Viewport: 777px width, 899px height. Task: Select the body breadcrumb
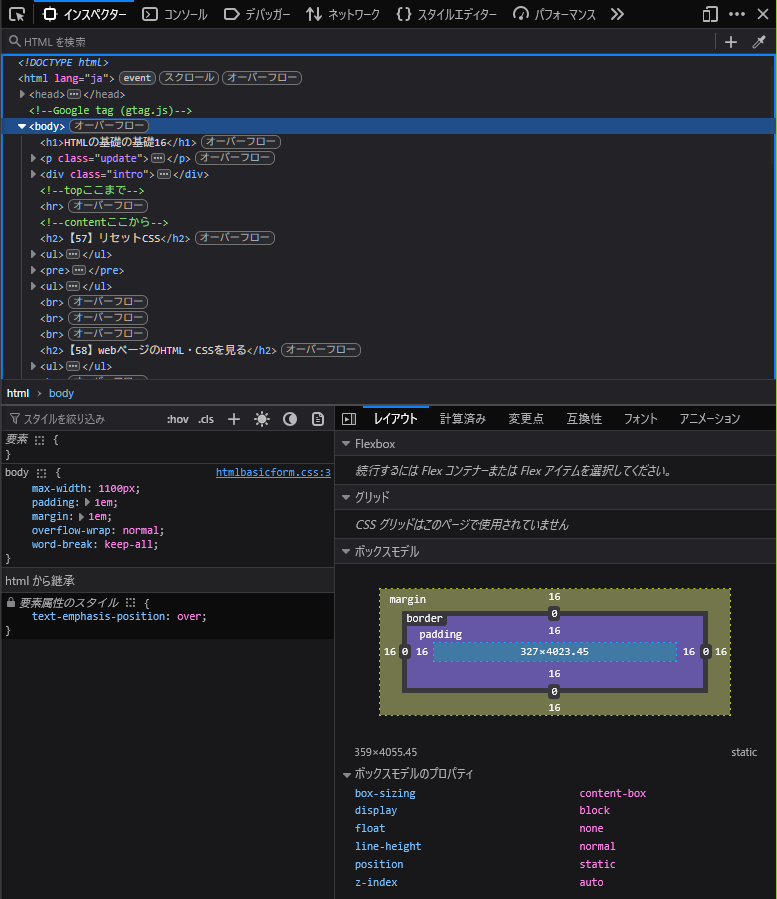[61, 393]
